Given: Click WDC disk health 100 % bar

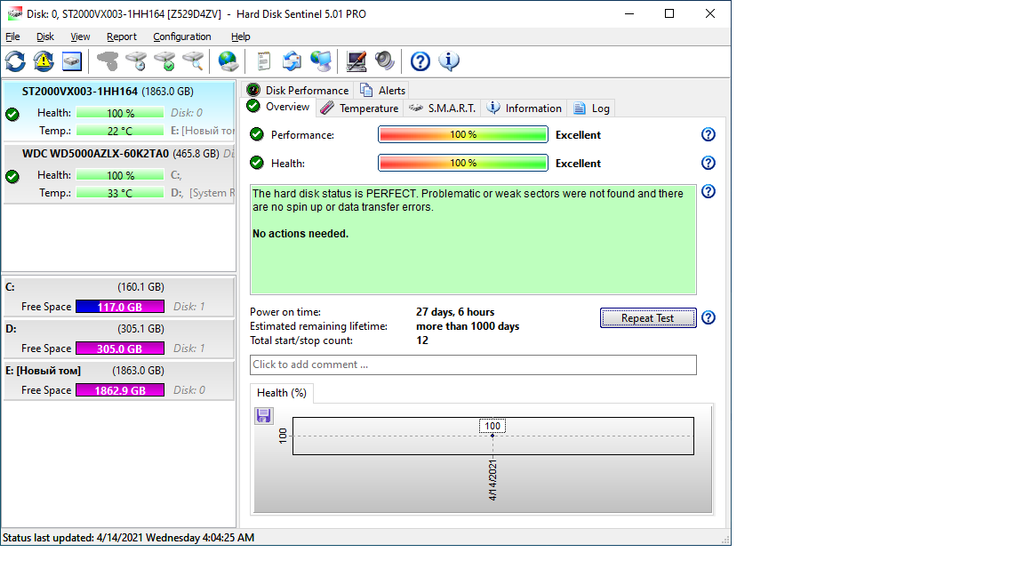Looking at the screenshot, I should 120,176.
